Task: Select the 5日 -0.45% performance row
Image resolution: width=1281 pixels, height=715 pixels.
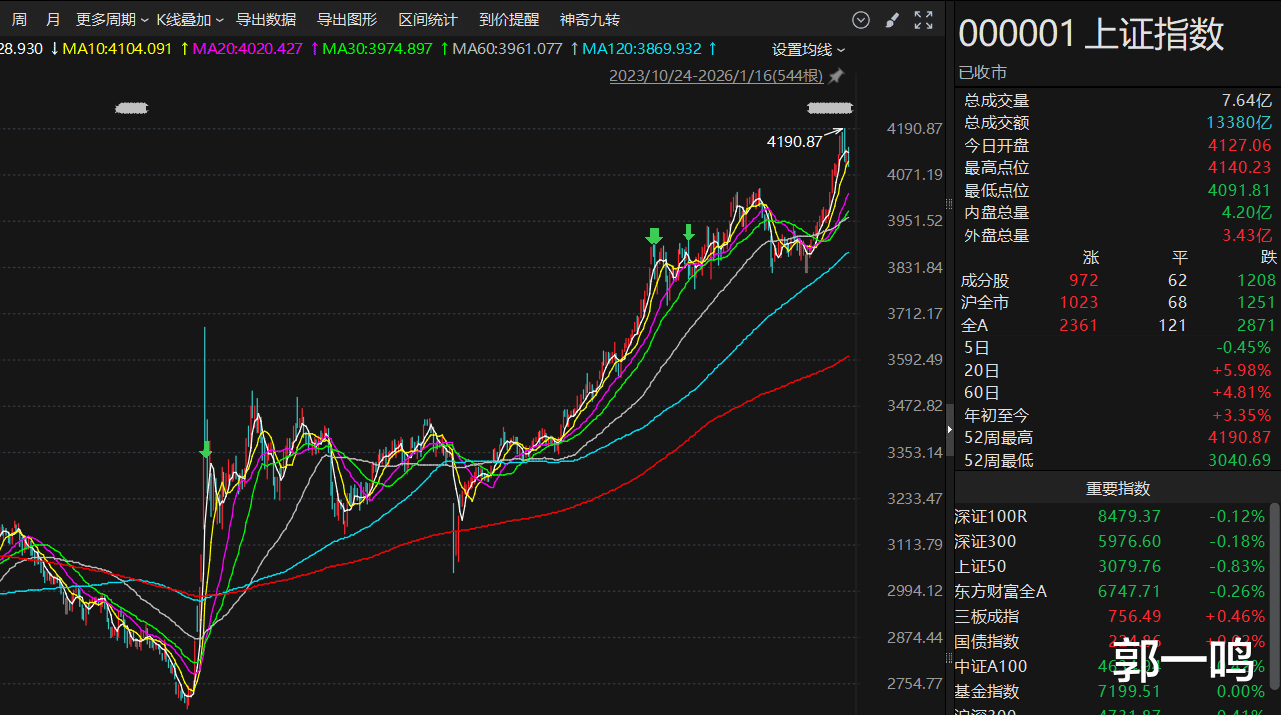Action: pos(1117,348)
